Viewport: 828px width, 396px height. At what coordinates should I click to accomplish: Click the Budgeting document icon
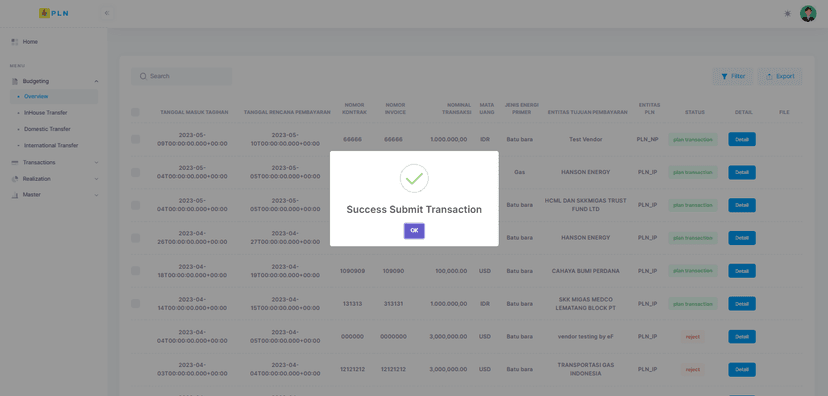tap(15, 81)
